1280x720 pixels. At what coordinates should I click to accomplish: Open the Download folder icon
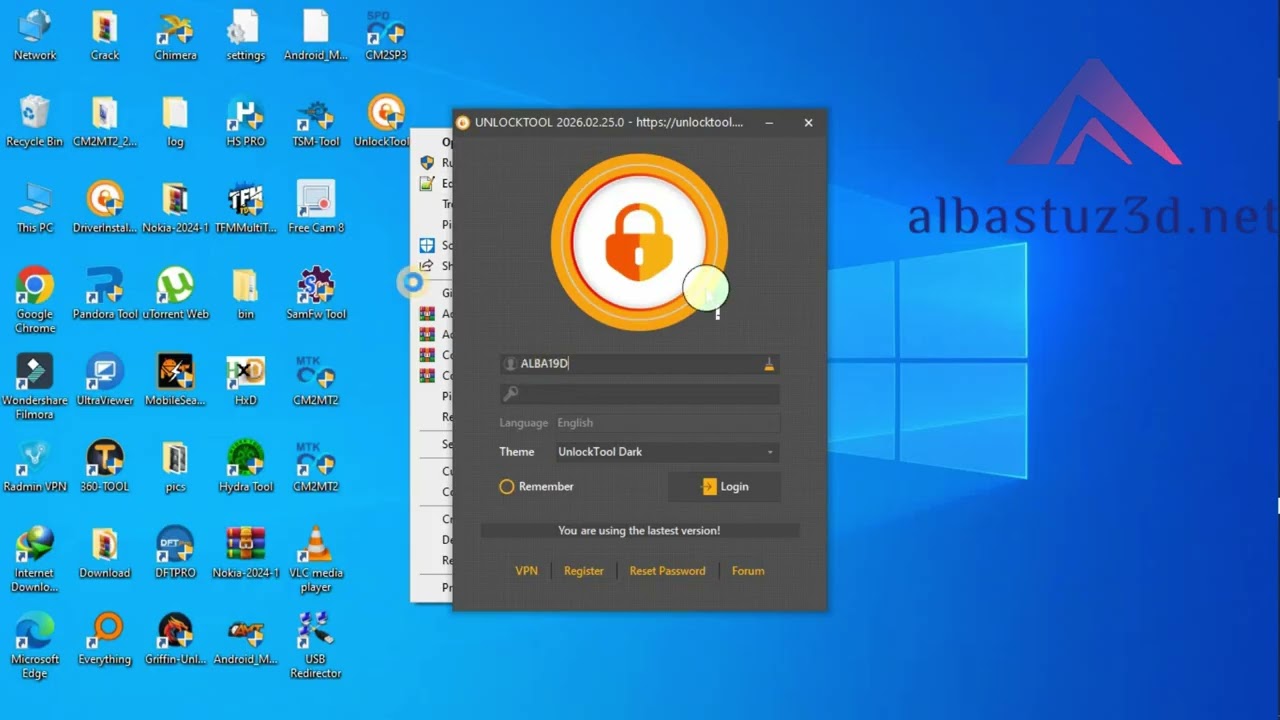(105, 552)
